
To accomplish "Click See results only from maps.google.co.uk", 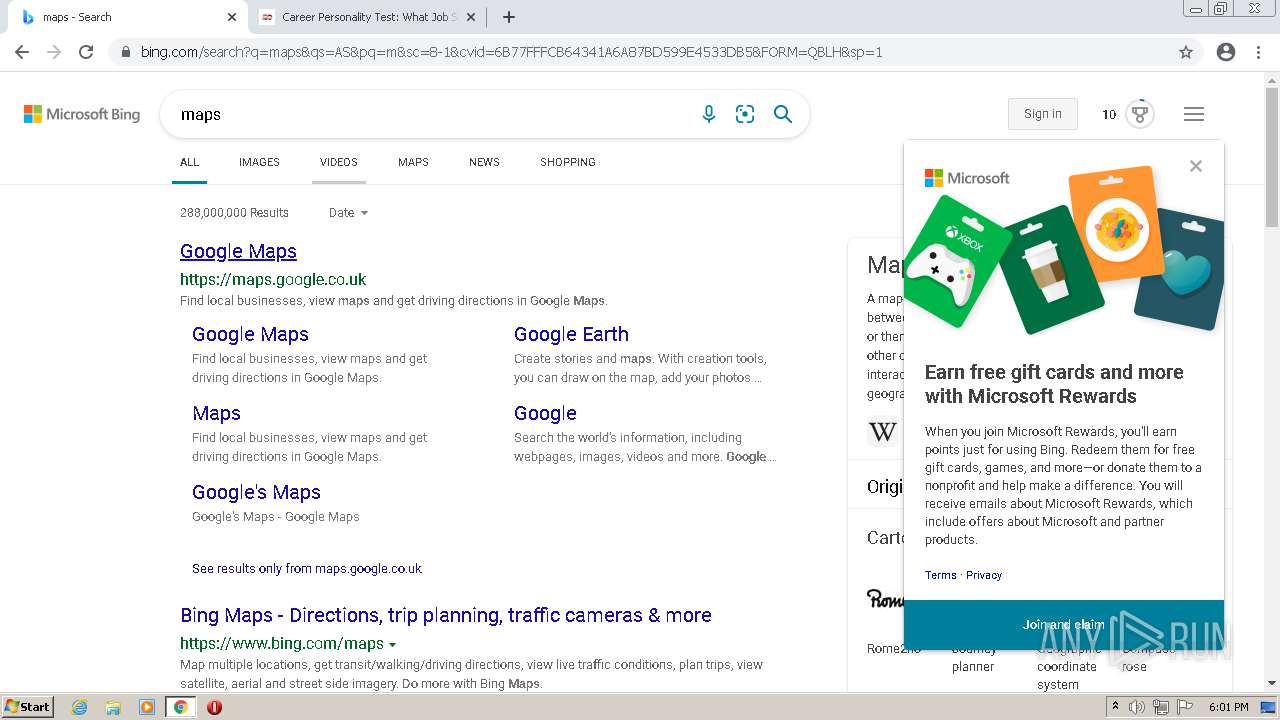I will click(x=307, y=568).
